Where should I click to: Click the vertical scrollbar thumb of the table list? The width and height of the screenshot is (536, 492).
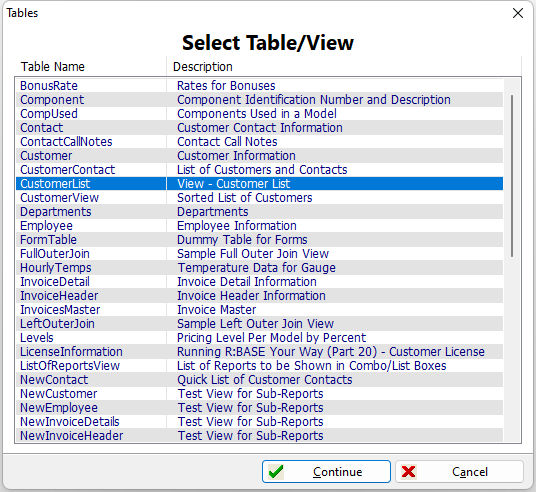coord(512,176)
